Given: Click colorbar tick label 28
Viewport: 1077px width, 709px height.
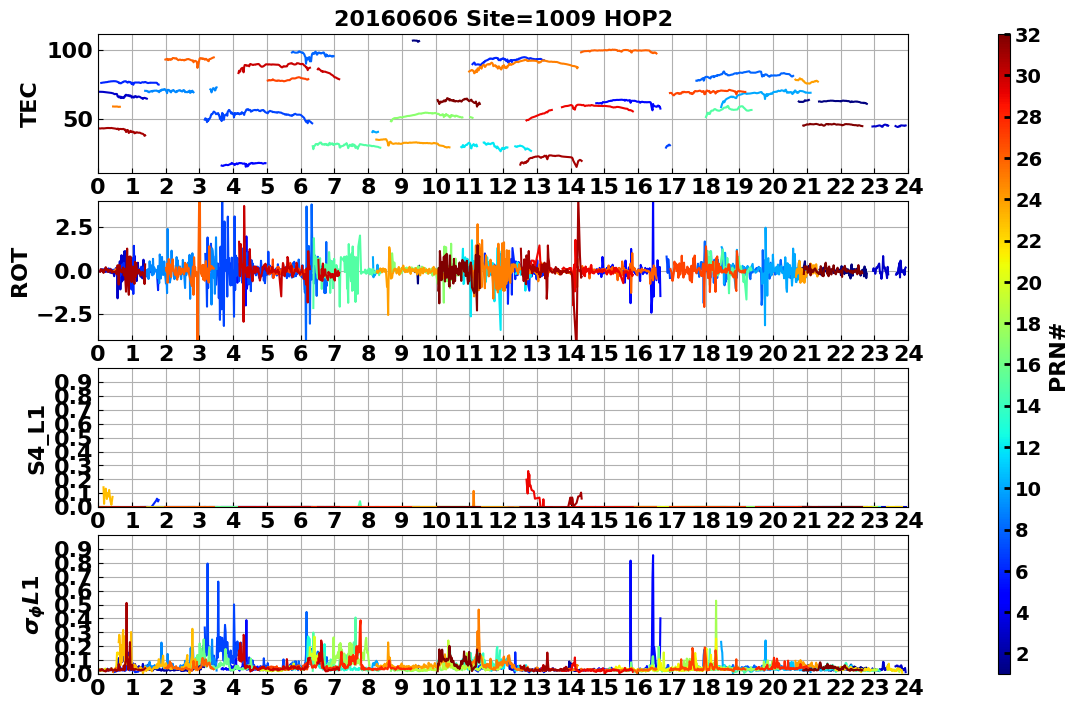Looking at the screenshot, I should click(x=1028, y=117).
